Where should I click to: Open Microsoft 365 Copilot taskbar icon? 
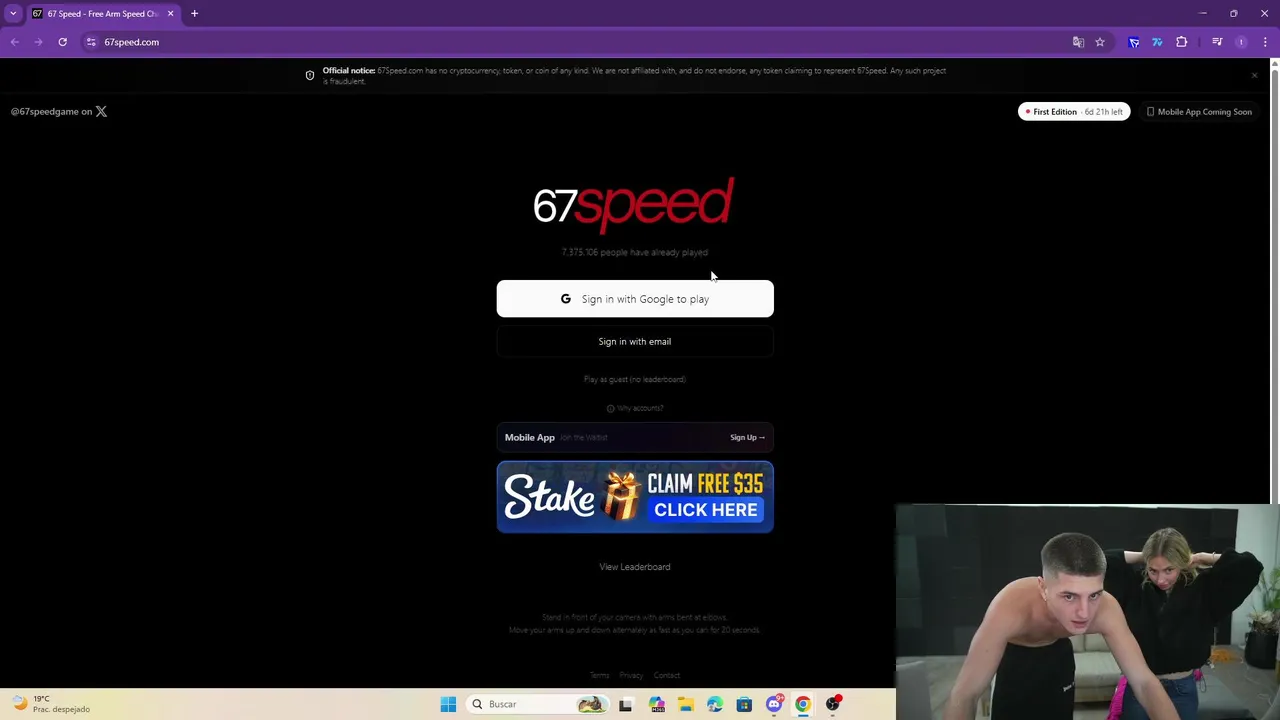pos(656,704)
